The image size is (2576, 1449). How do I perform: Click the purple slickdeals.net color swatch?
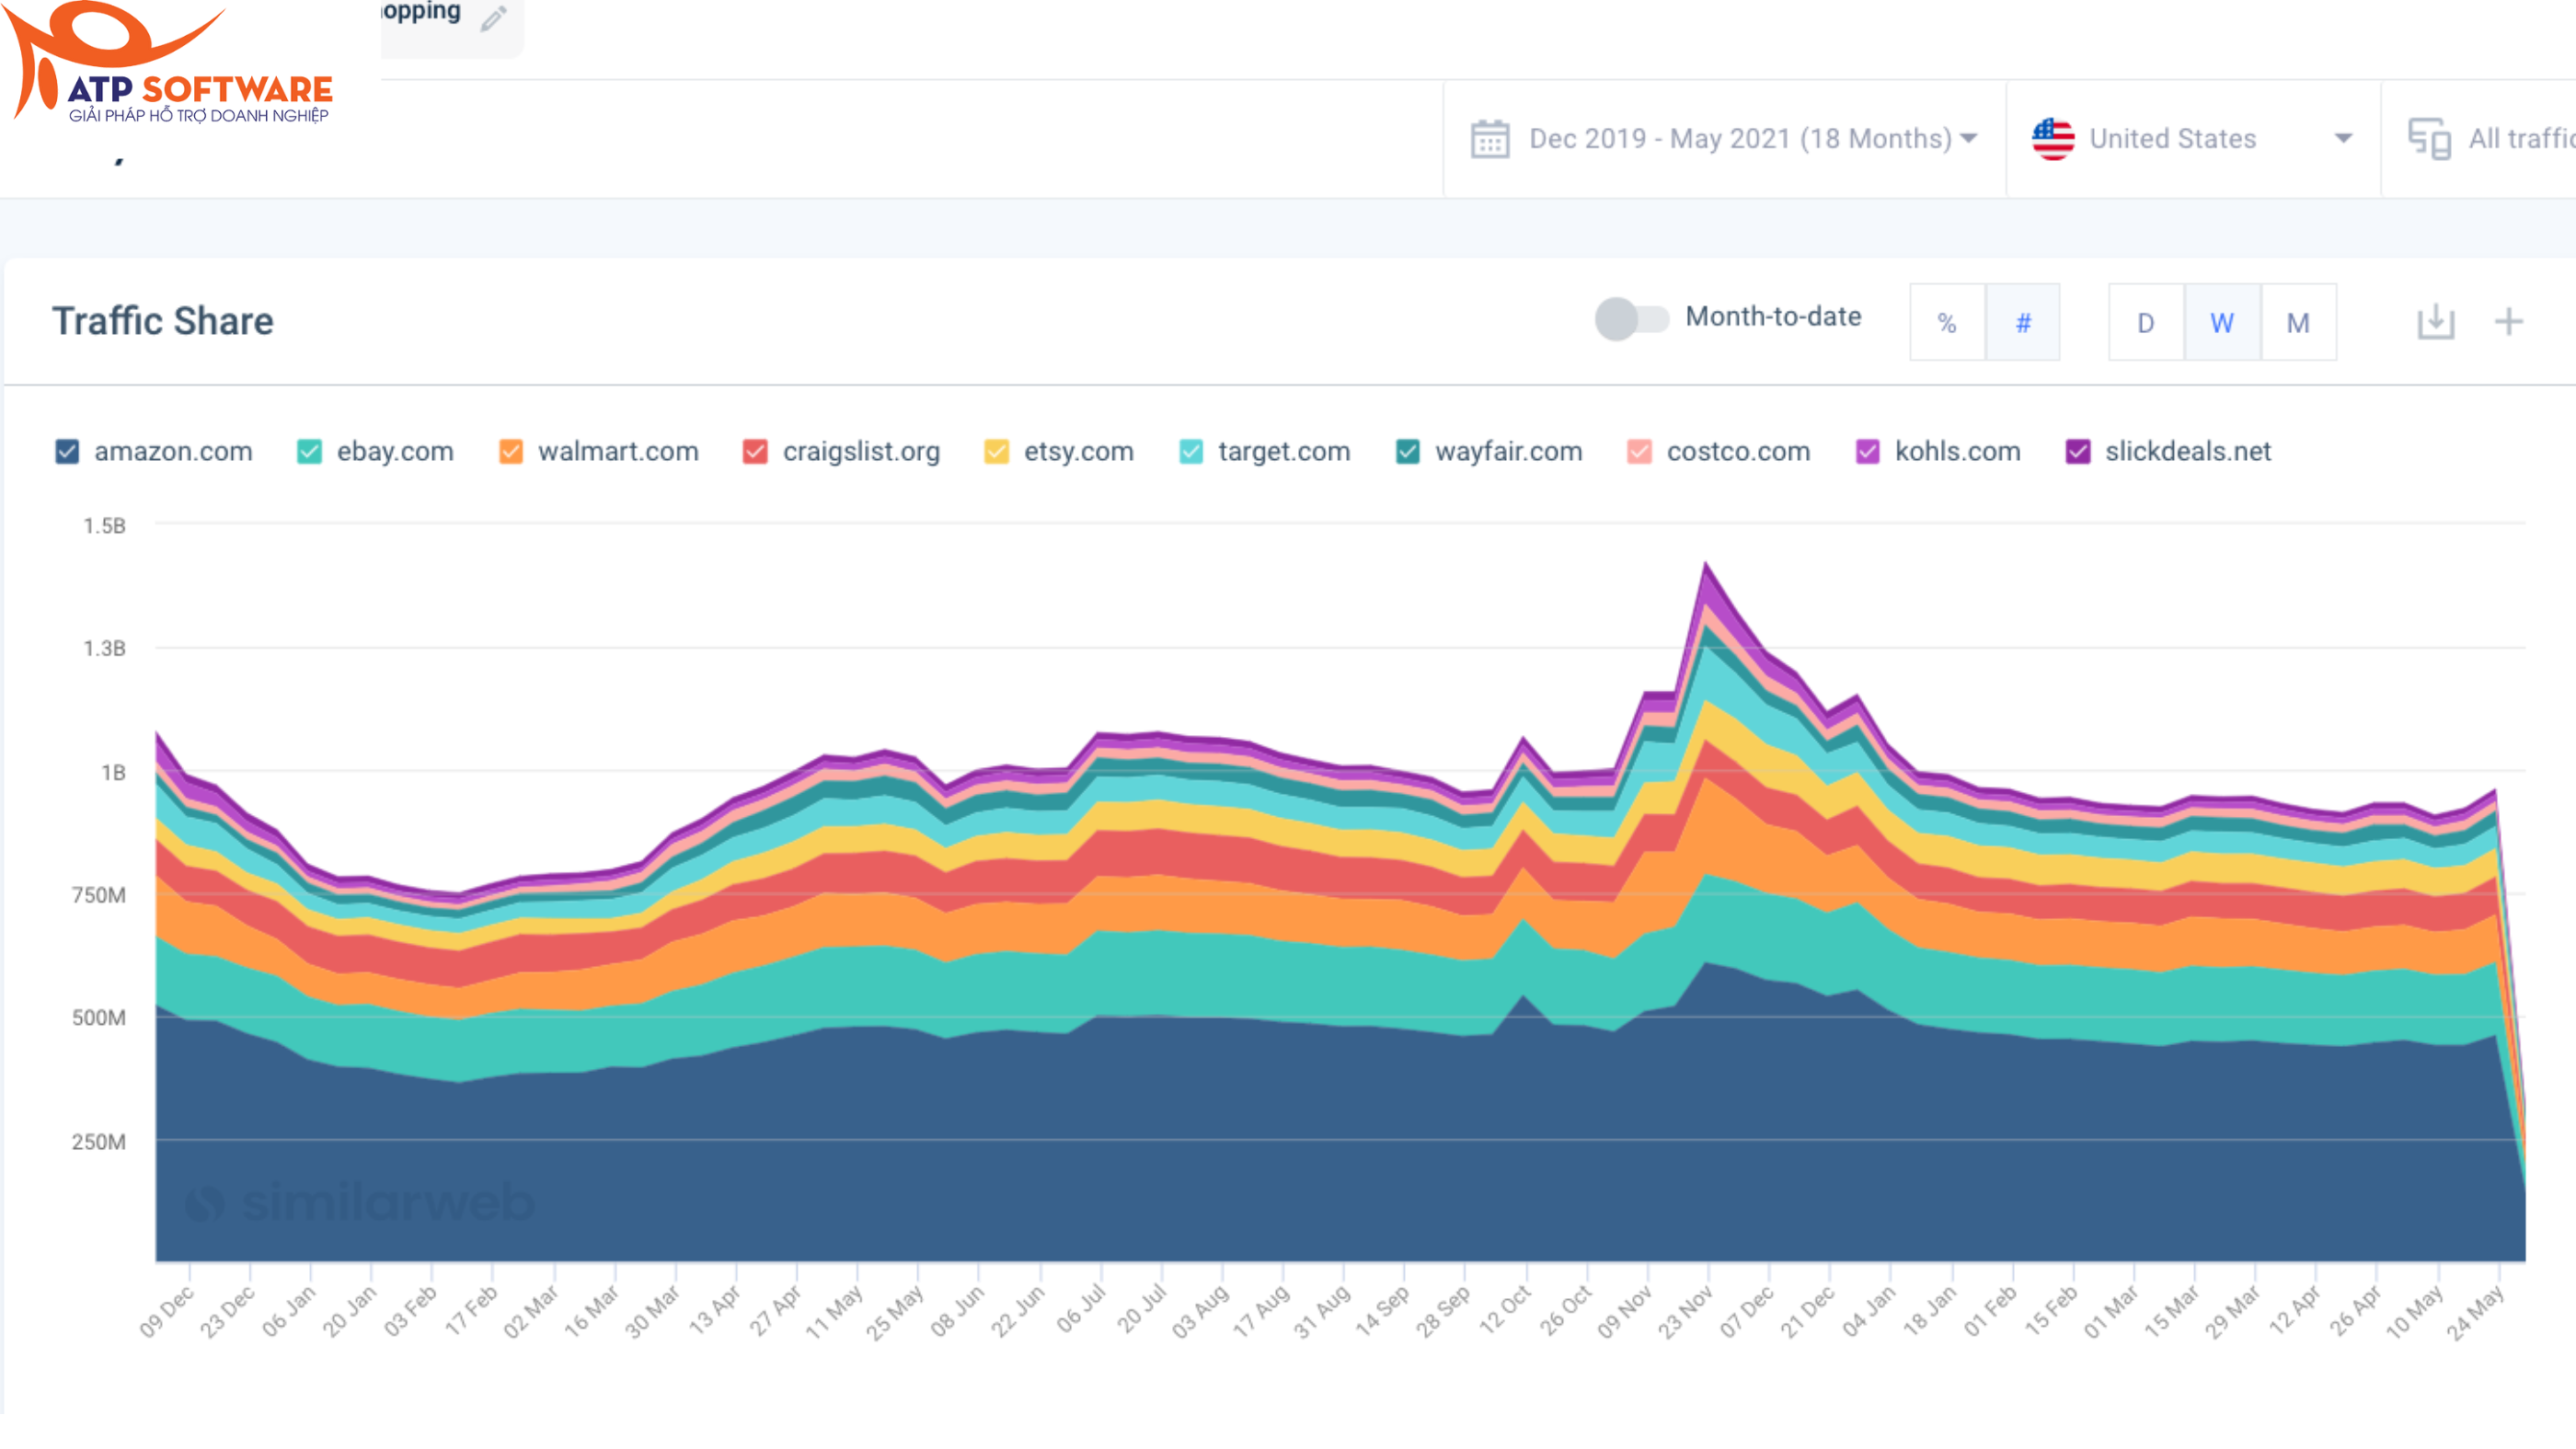click(2077, 451)
